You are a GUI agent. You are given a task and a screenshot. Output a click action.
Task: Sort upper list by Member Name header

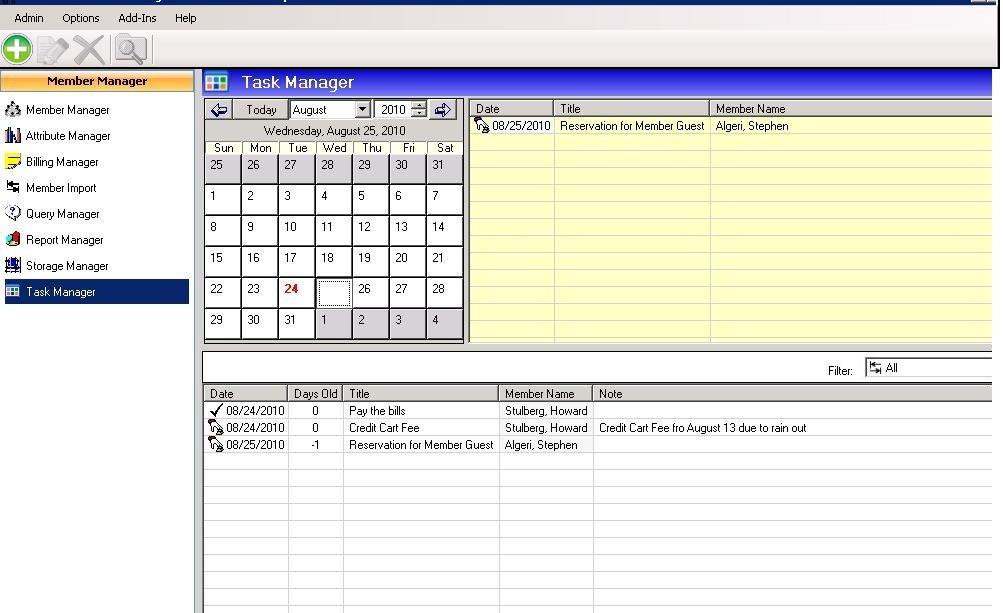coord(851,109)
